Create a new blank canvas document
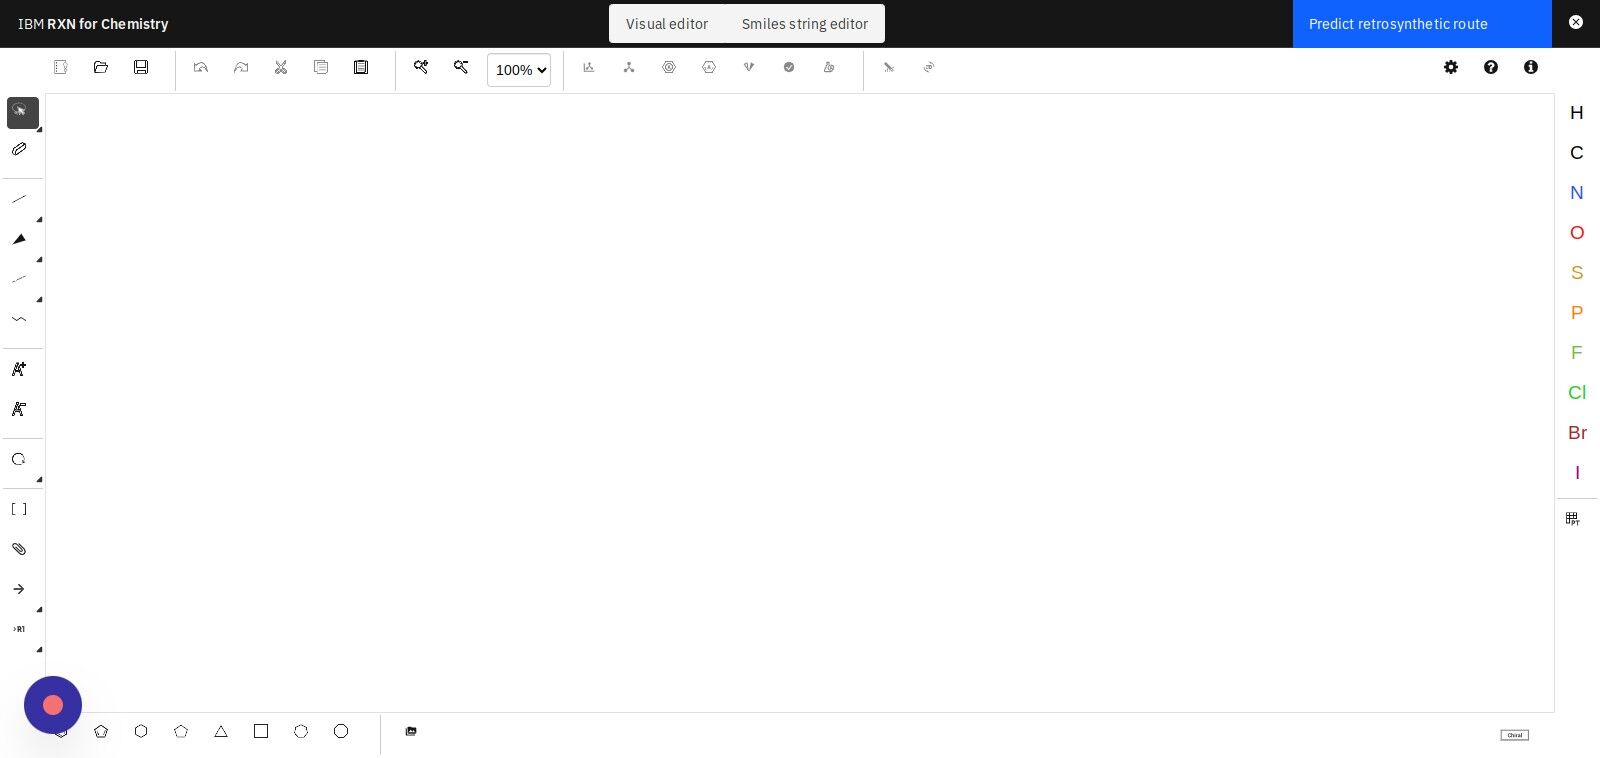The width and height of the screenshot is (1600, 758). tap(61, 67)
